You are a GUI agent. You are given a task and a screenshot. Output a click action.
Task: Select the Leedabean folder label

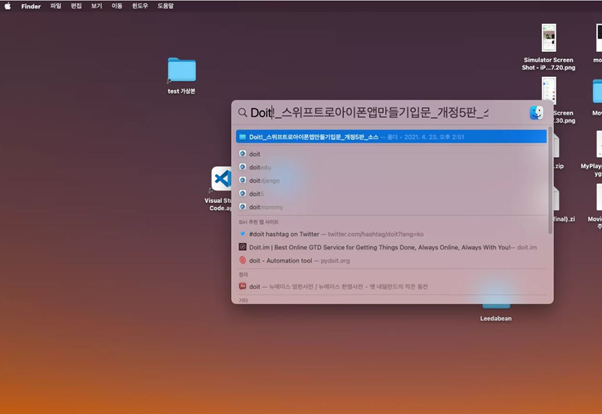click(x=496, y=318)
